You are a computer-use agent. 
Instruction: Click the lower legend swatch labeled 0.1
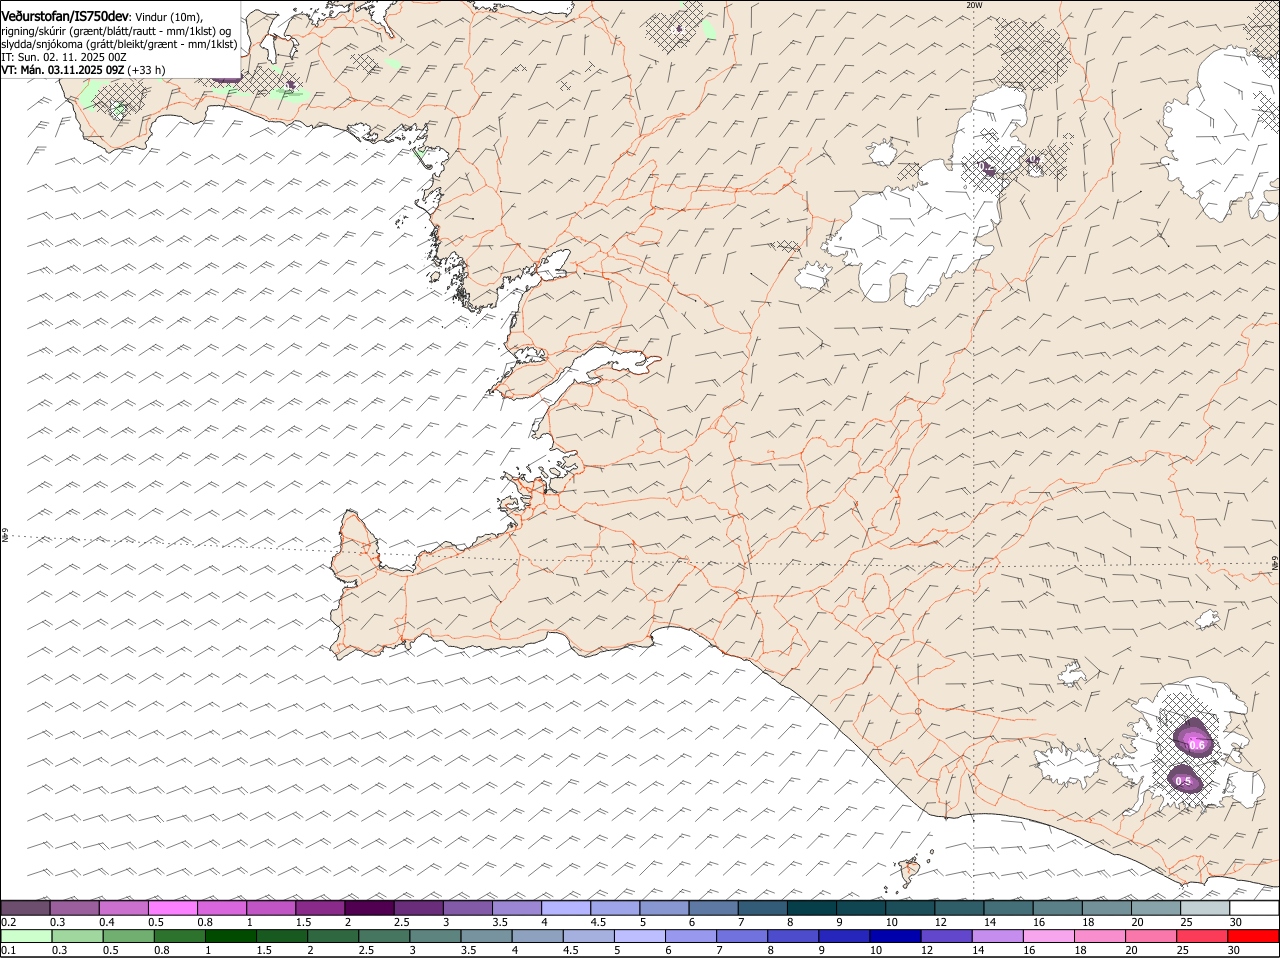[26, 936]
